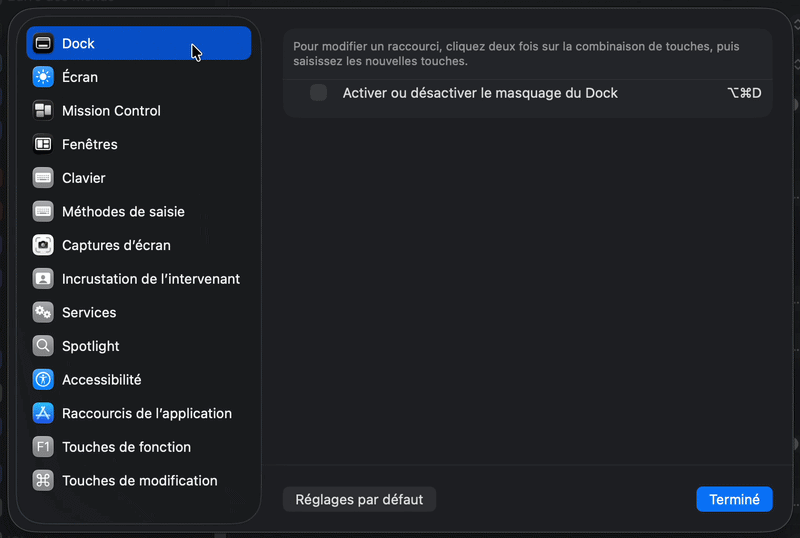
Task: Go to Raccourcis de l'application
Action: (x=146, y=413)
